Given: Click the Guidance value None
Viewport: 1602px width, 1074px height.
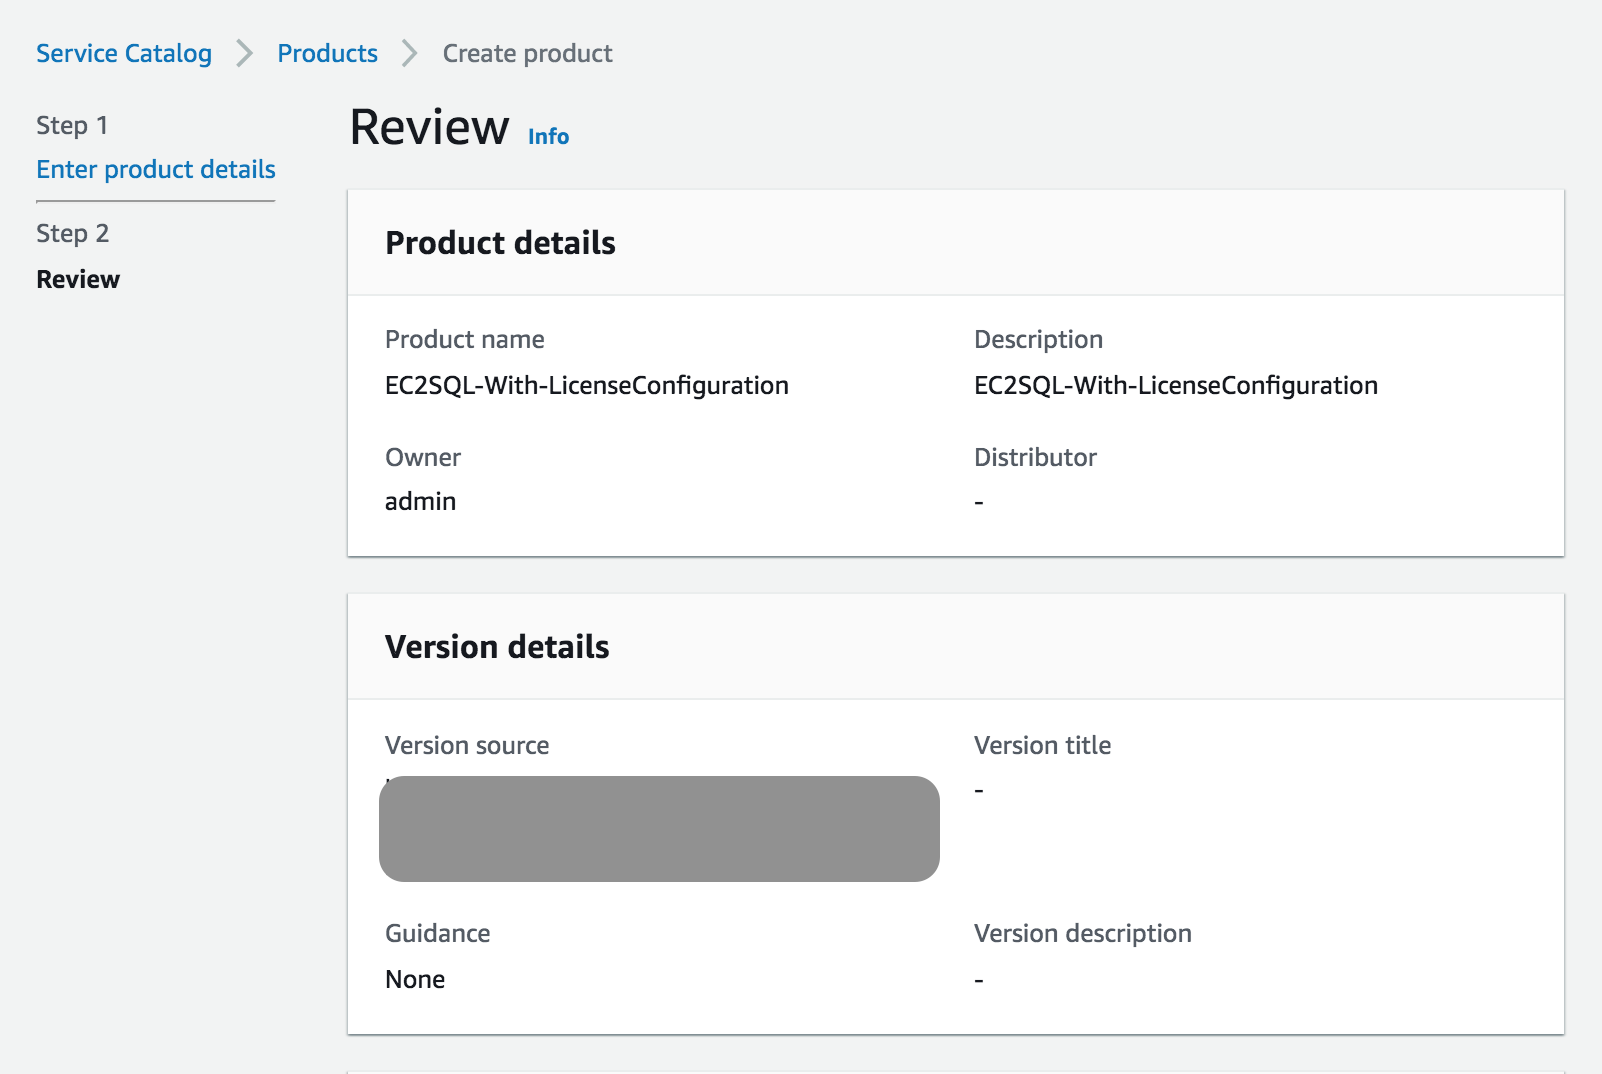Looking at the screenshot, I should point(415,979).
